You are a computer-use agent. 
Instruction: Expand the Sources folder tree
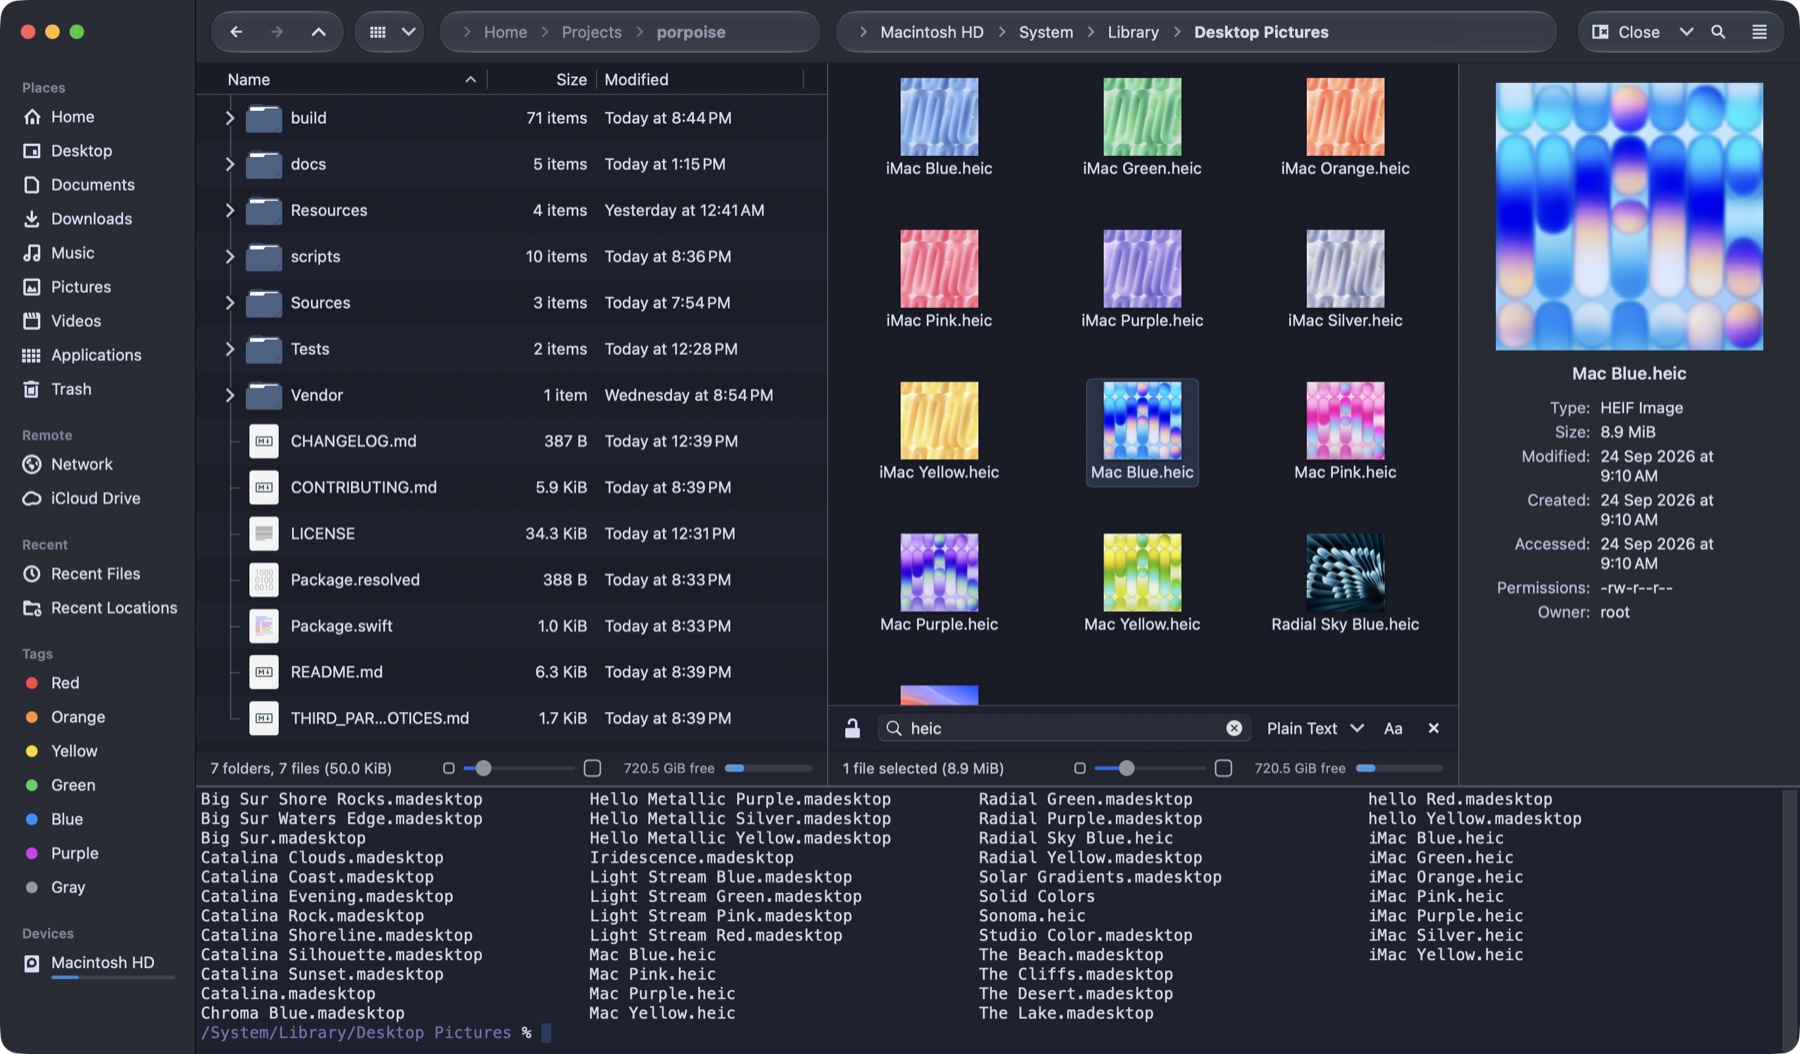tap(230, 303)
